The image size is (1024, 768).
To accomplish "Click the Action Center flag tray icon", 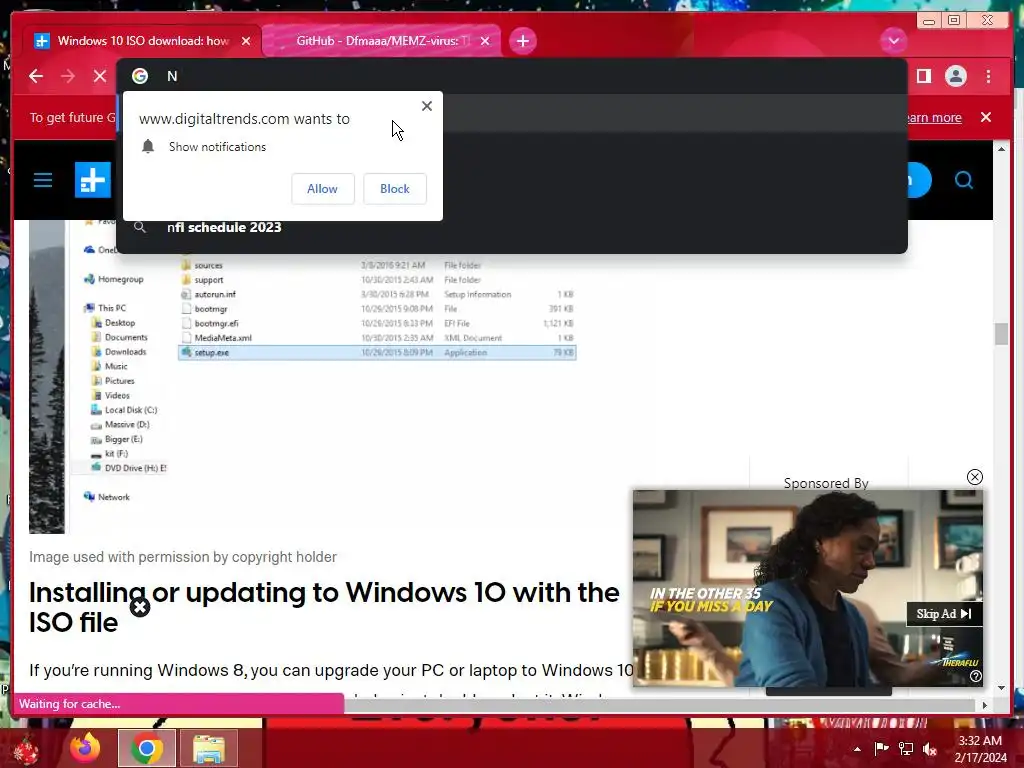I will pos(881,748).
